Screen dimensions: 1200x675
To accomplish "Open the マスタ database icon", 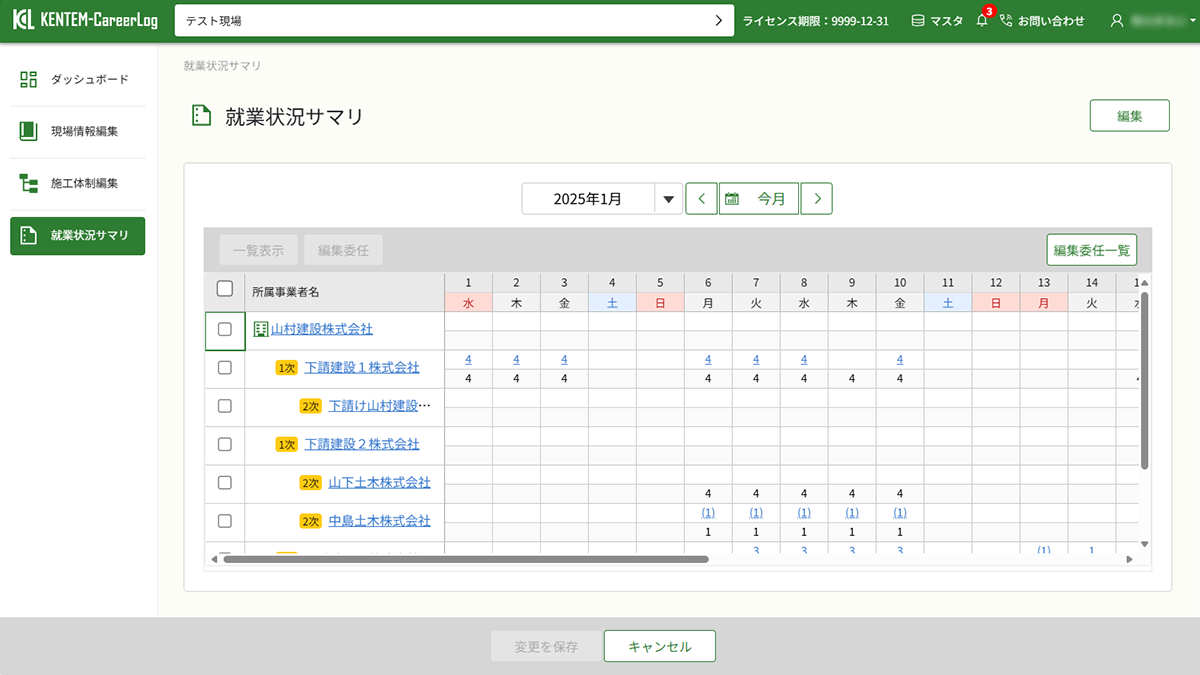I will [x=917, y=19].
